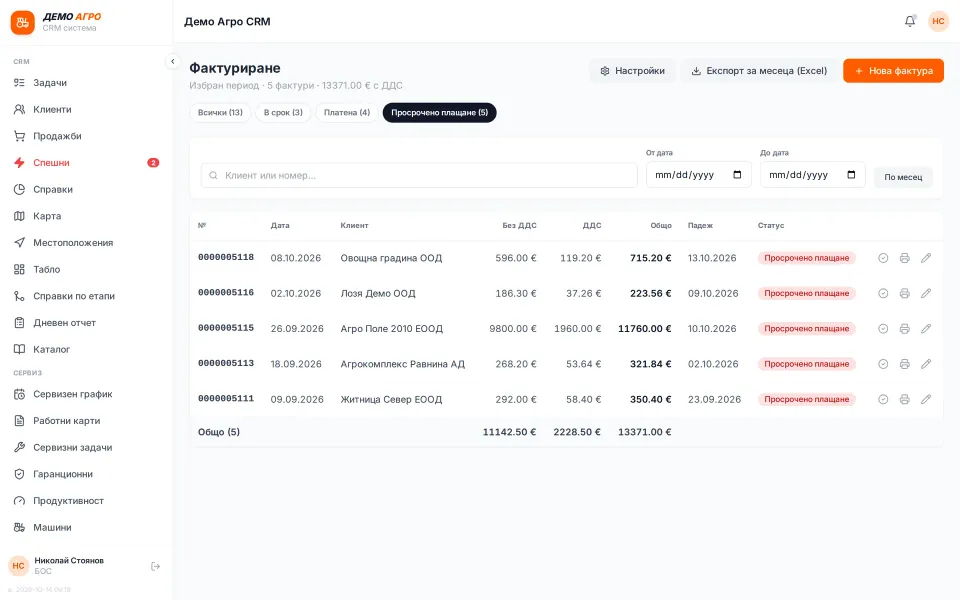Print invoice 0000005116
960x600 pixels.
[x=904, y=293]
